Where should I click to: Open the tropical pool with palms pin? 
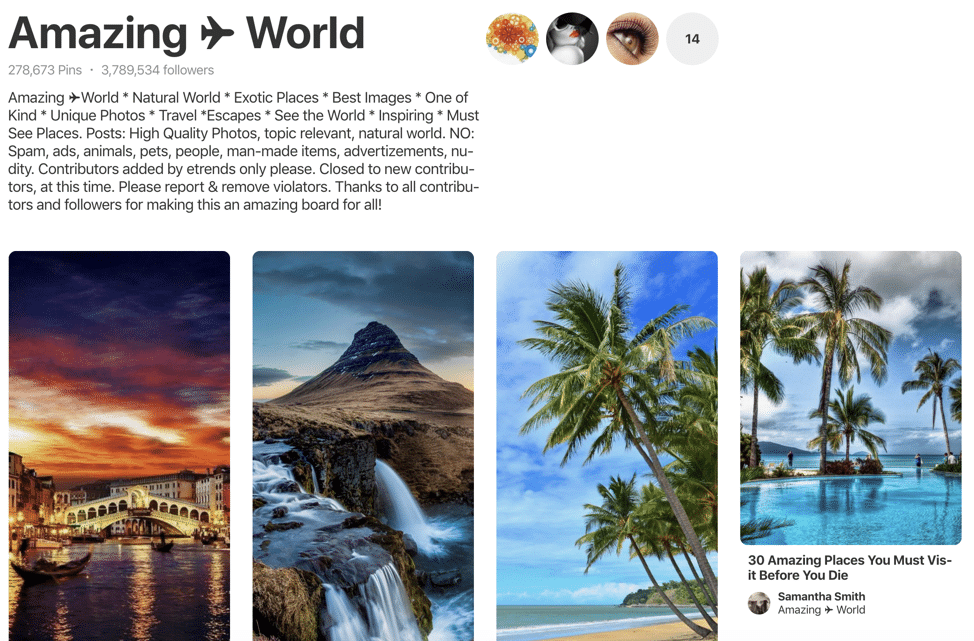click(x=851, y=398)
